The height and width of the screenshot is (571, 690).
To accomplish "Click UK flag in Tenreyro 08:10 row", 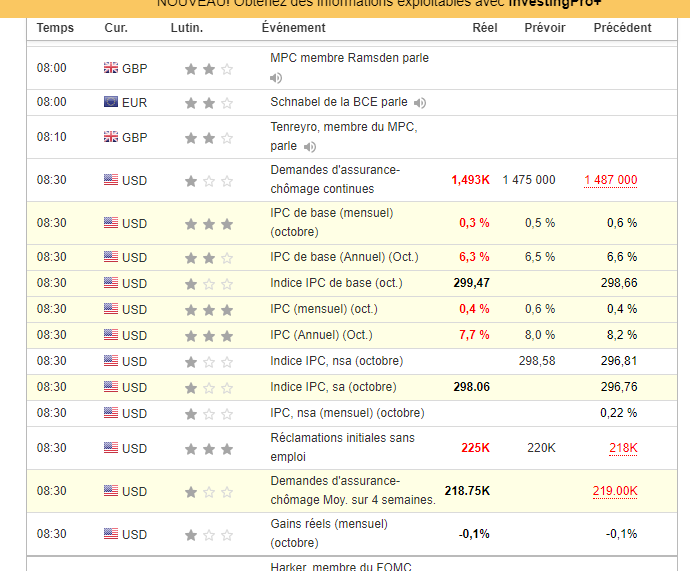I will click(111, 137).
